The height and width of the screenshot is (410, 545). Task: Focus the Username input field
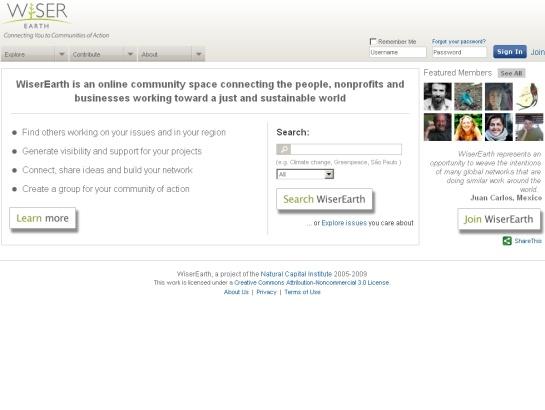[398, 52]
